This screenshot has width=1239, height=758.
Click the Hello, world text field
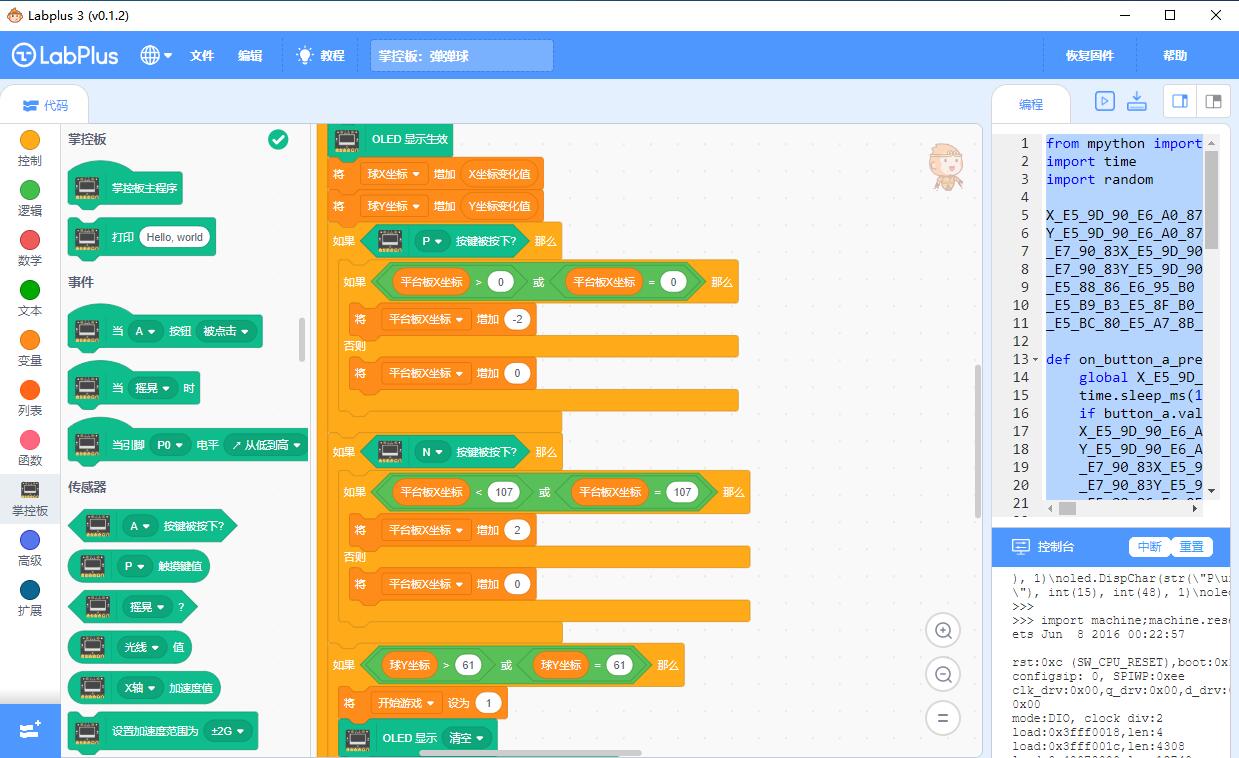point(174,237)
